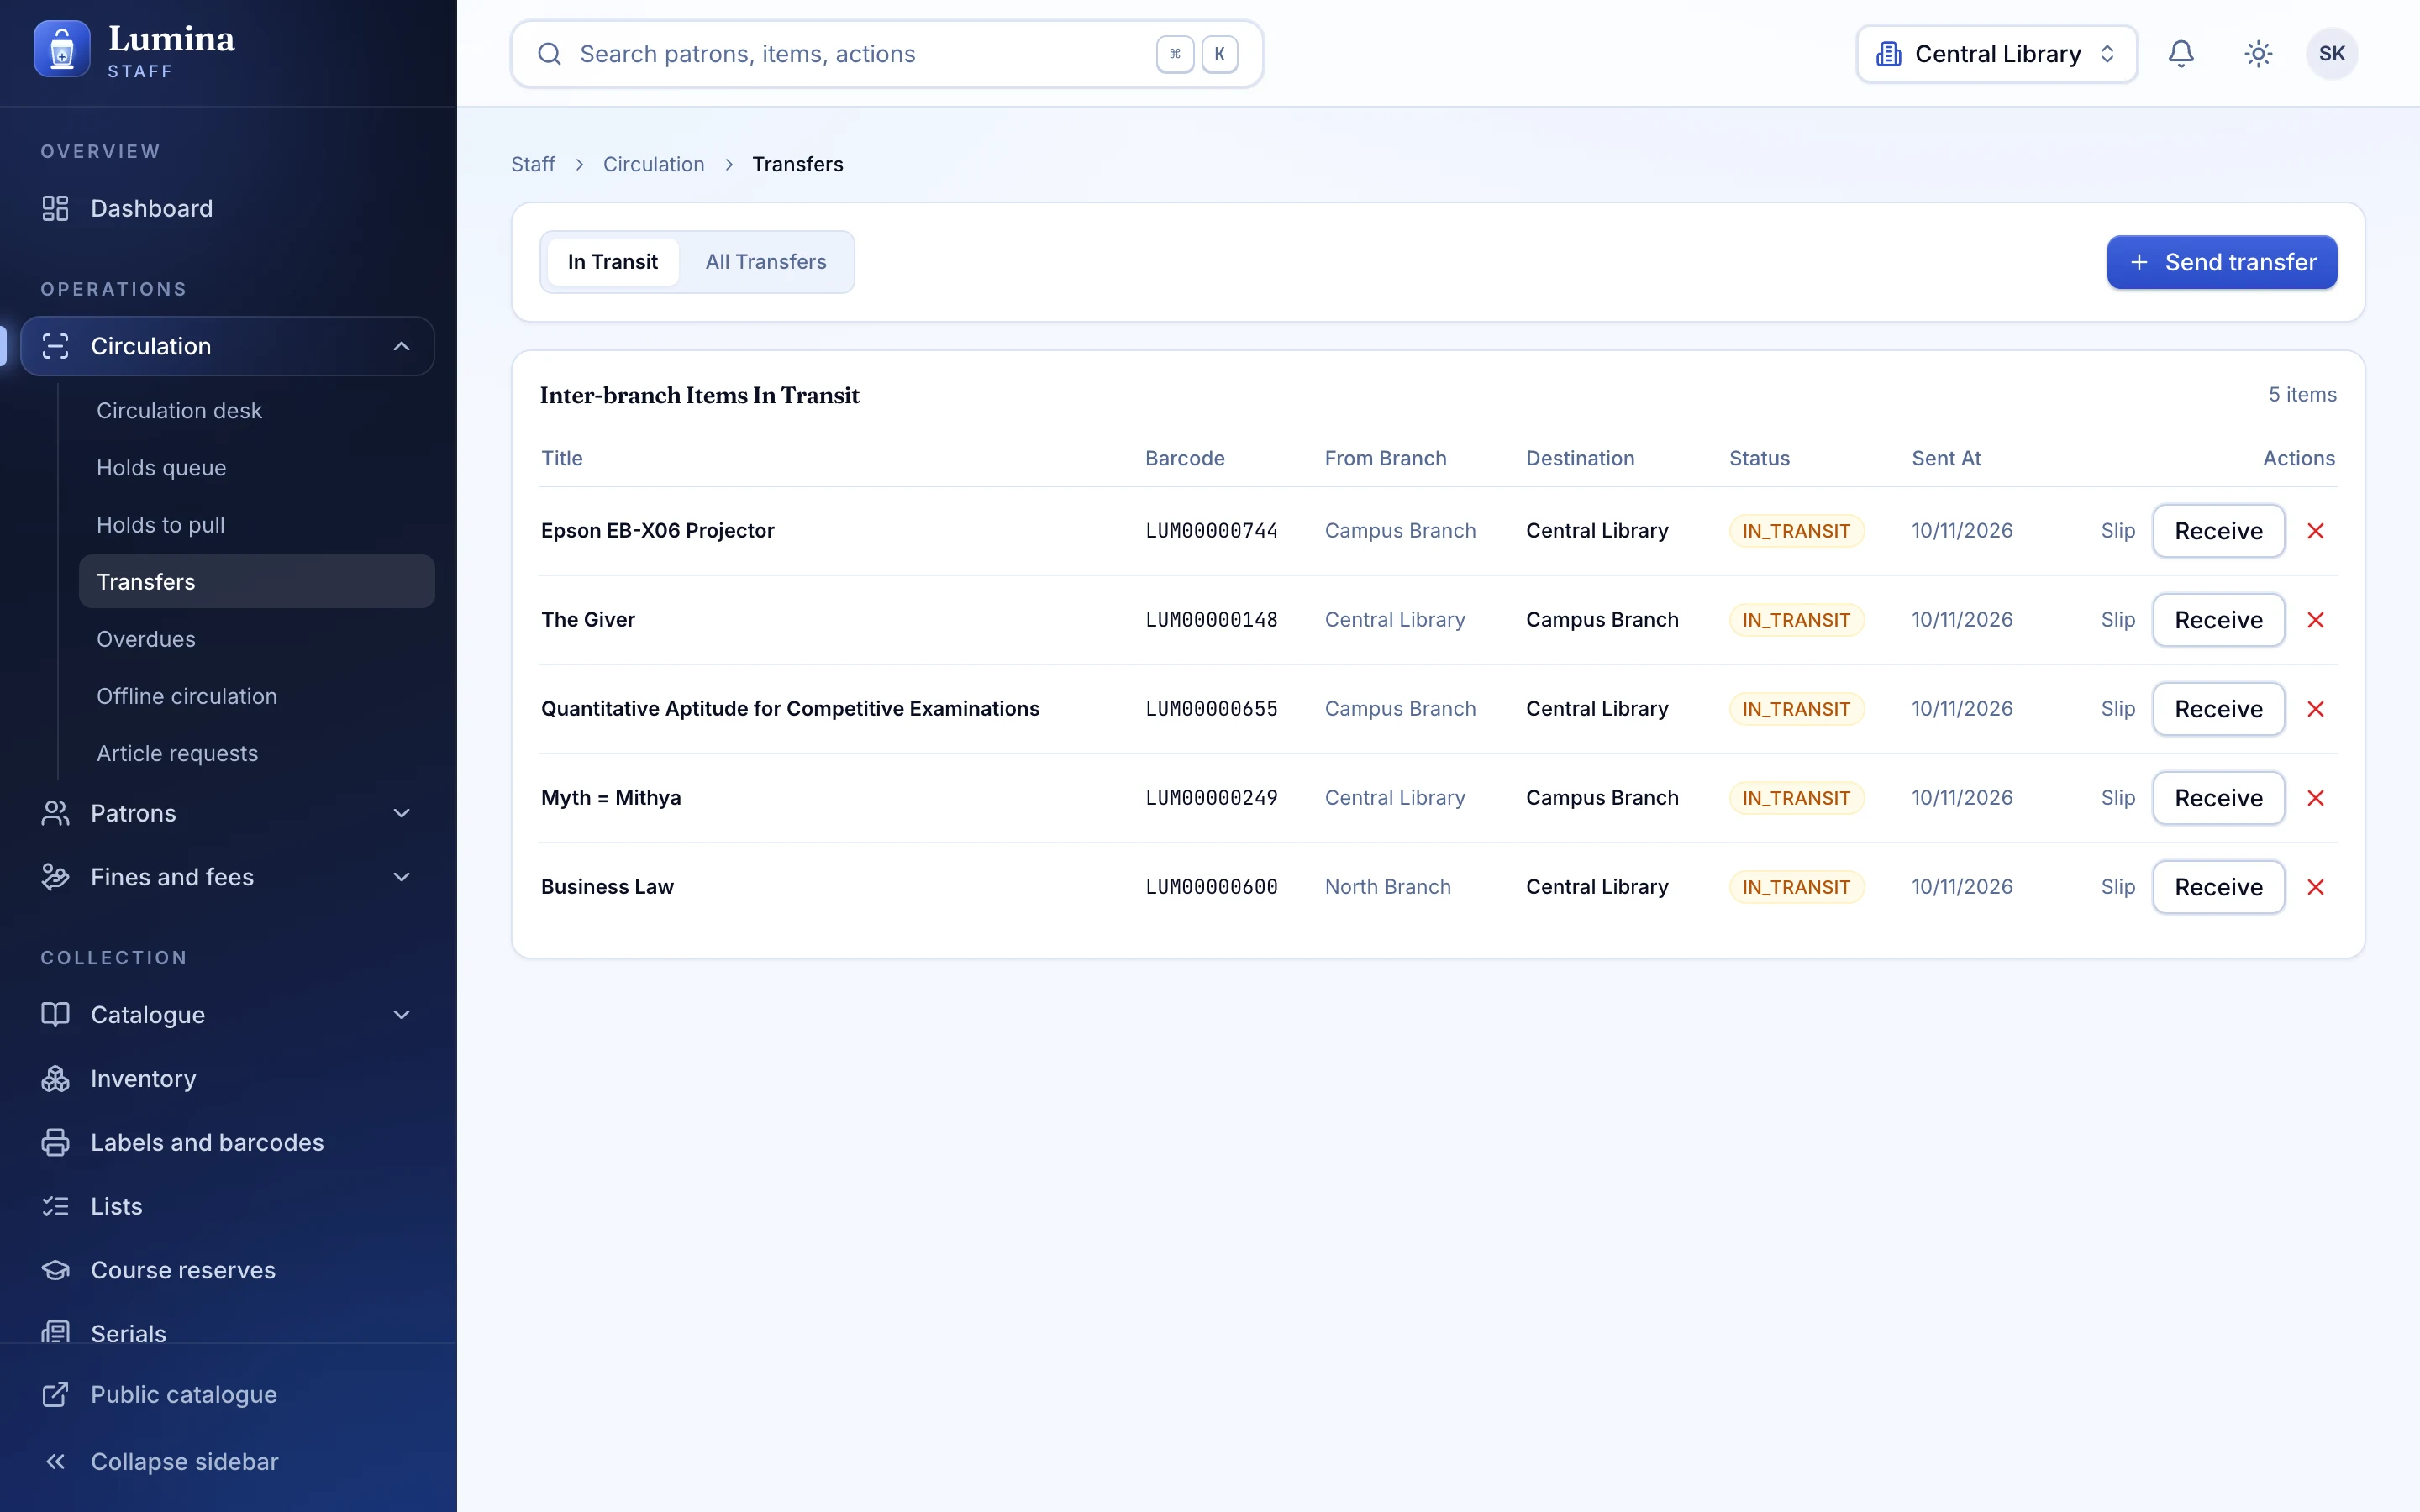The height and width of the screenshot is (1512, 2420).
Task: Click Circulation breadcrumb link
Action: click(x=654, y=164)
